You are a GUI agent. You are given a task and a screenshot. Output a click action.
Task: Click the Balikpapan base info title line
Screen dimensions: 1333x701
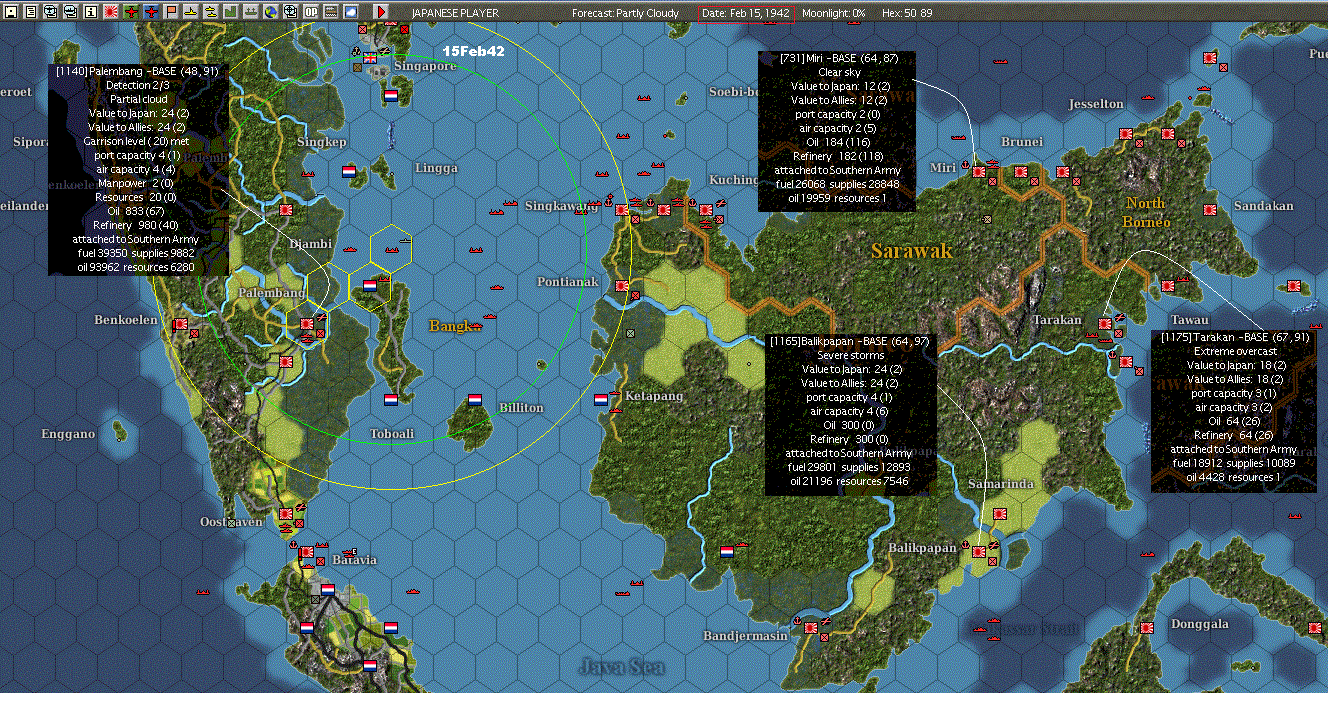click(850, 341)
